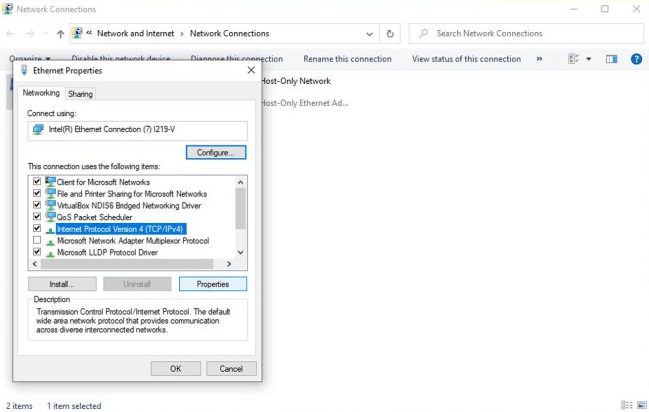This screenshot has height=412, width=649.
Task: Select Rename this connection command
Action: click(x=347, y=59)
